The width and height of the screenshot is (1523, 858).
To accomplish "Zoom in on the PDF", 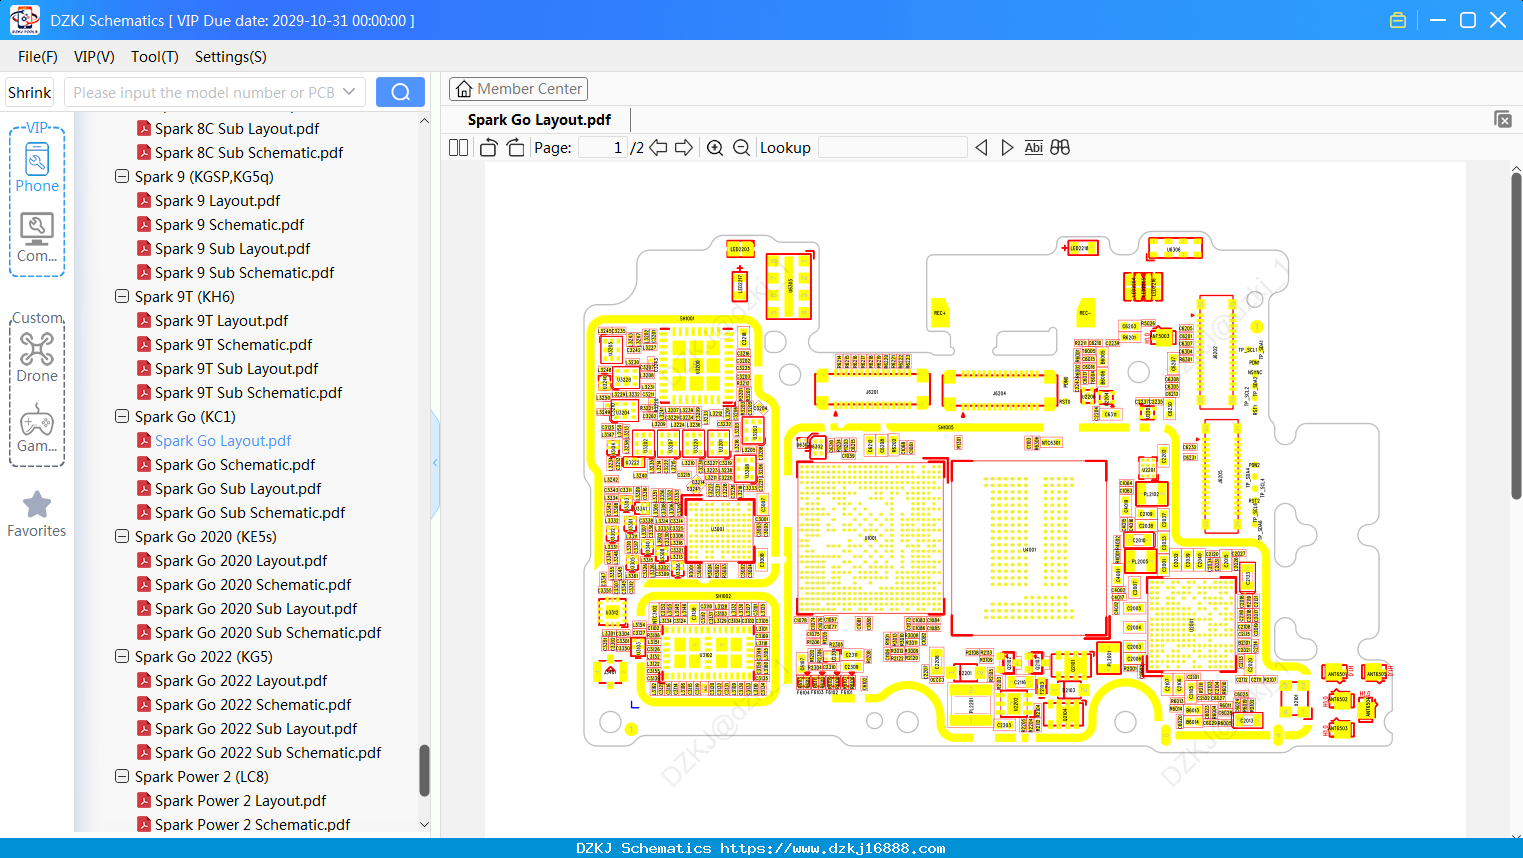I will tap(715, 148).
